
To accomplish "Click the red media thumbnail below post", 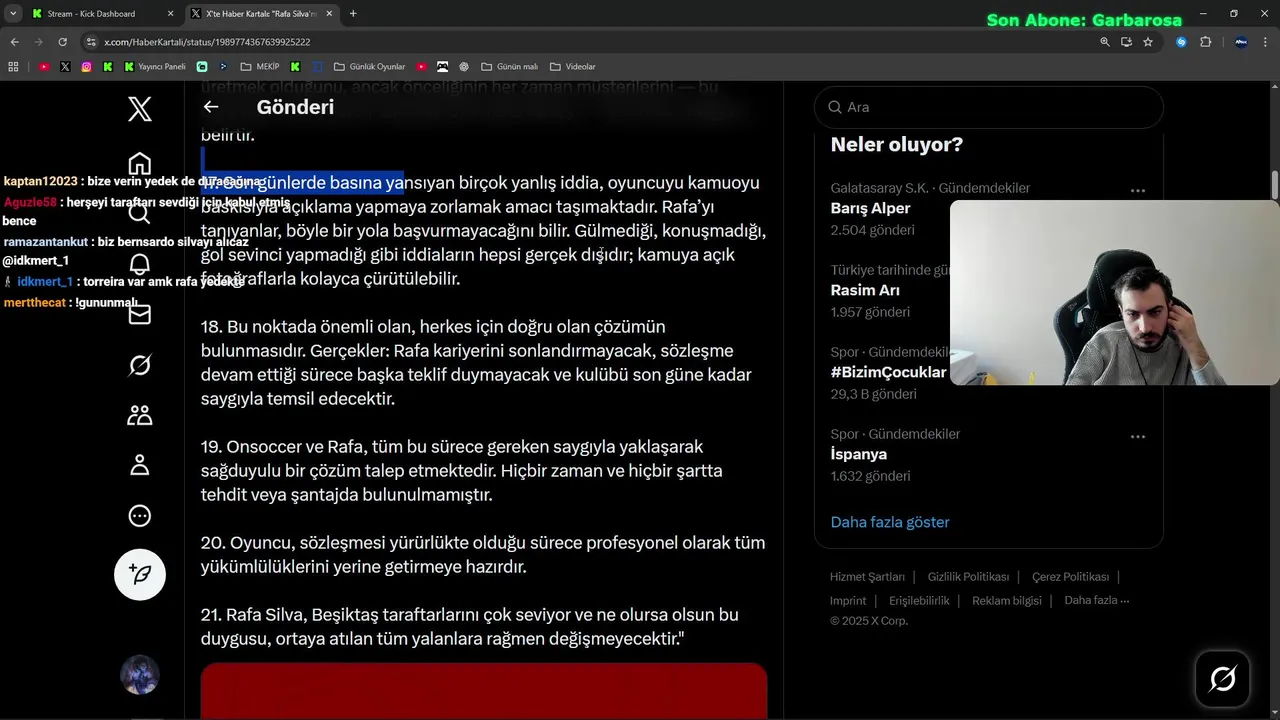I will tap(484, 691).
